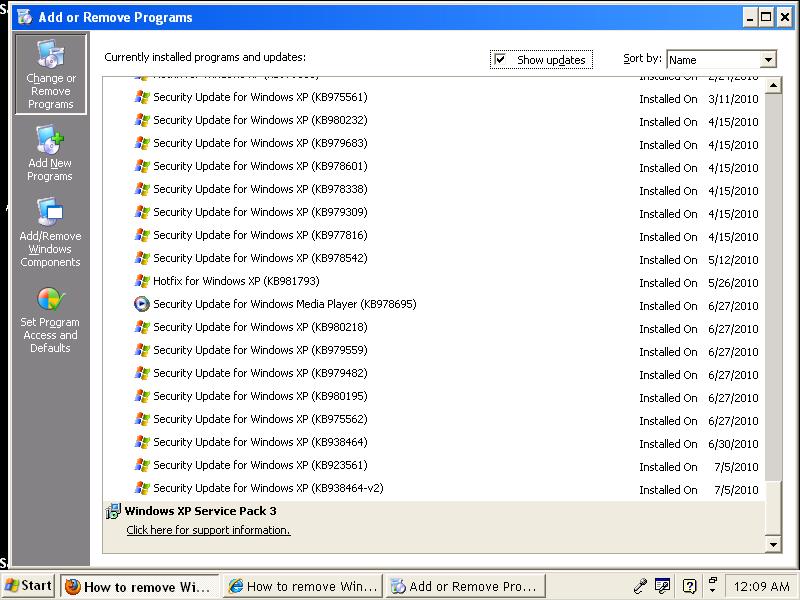The image size is (800, 600).
Task: Click the icon next to KB979309 update
Action: point(142,212)
